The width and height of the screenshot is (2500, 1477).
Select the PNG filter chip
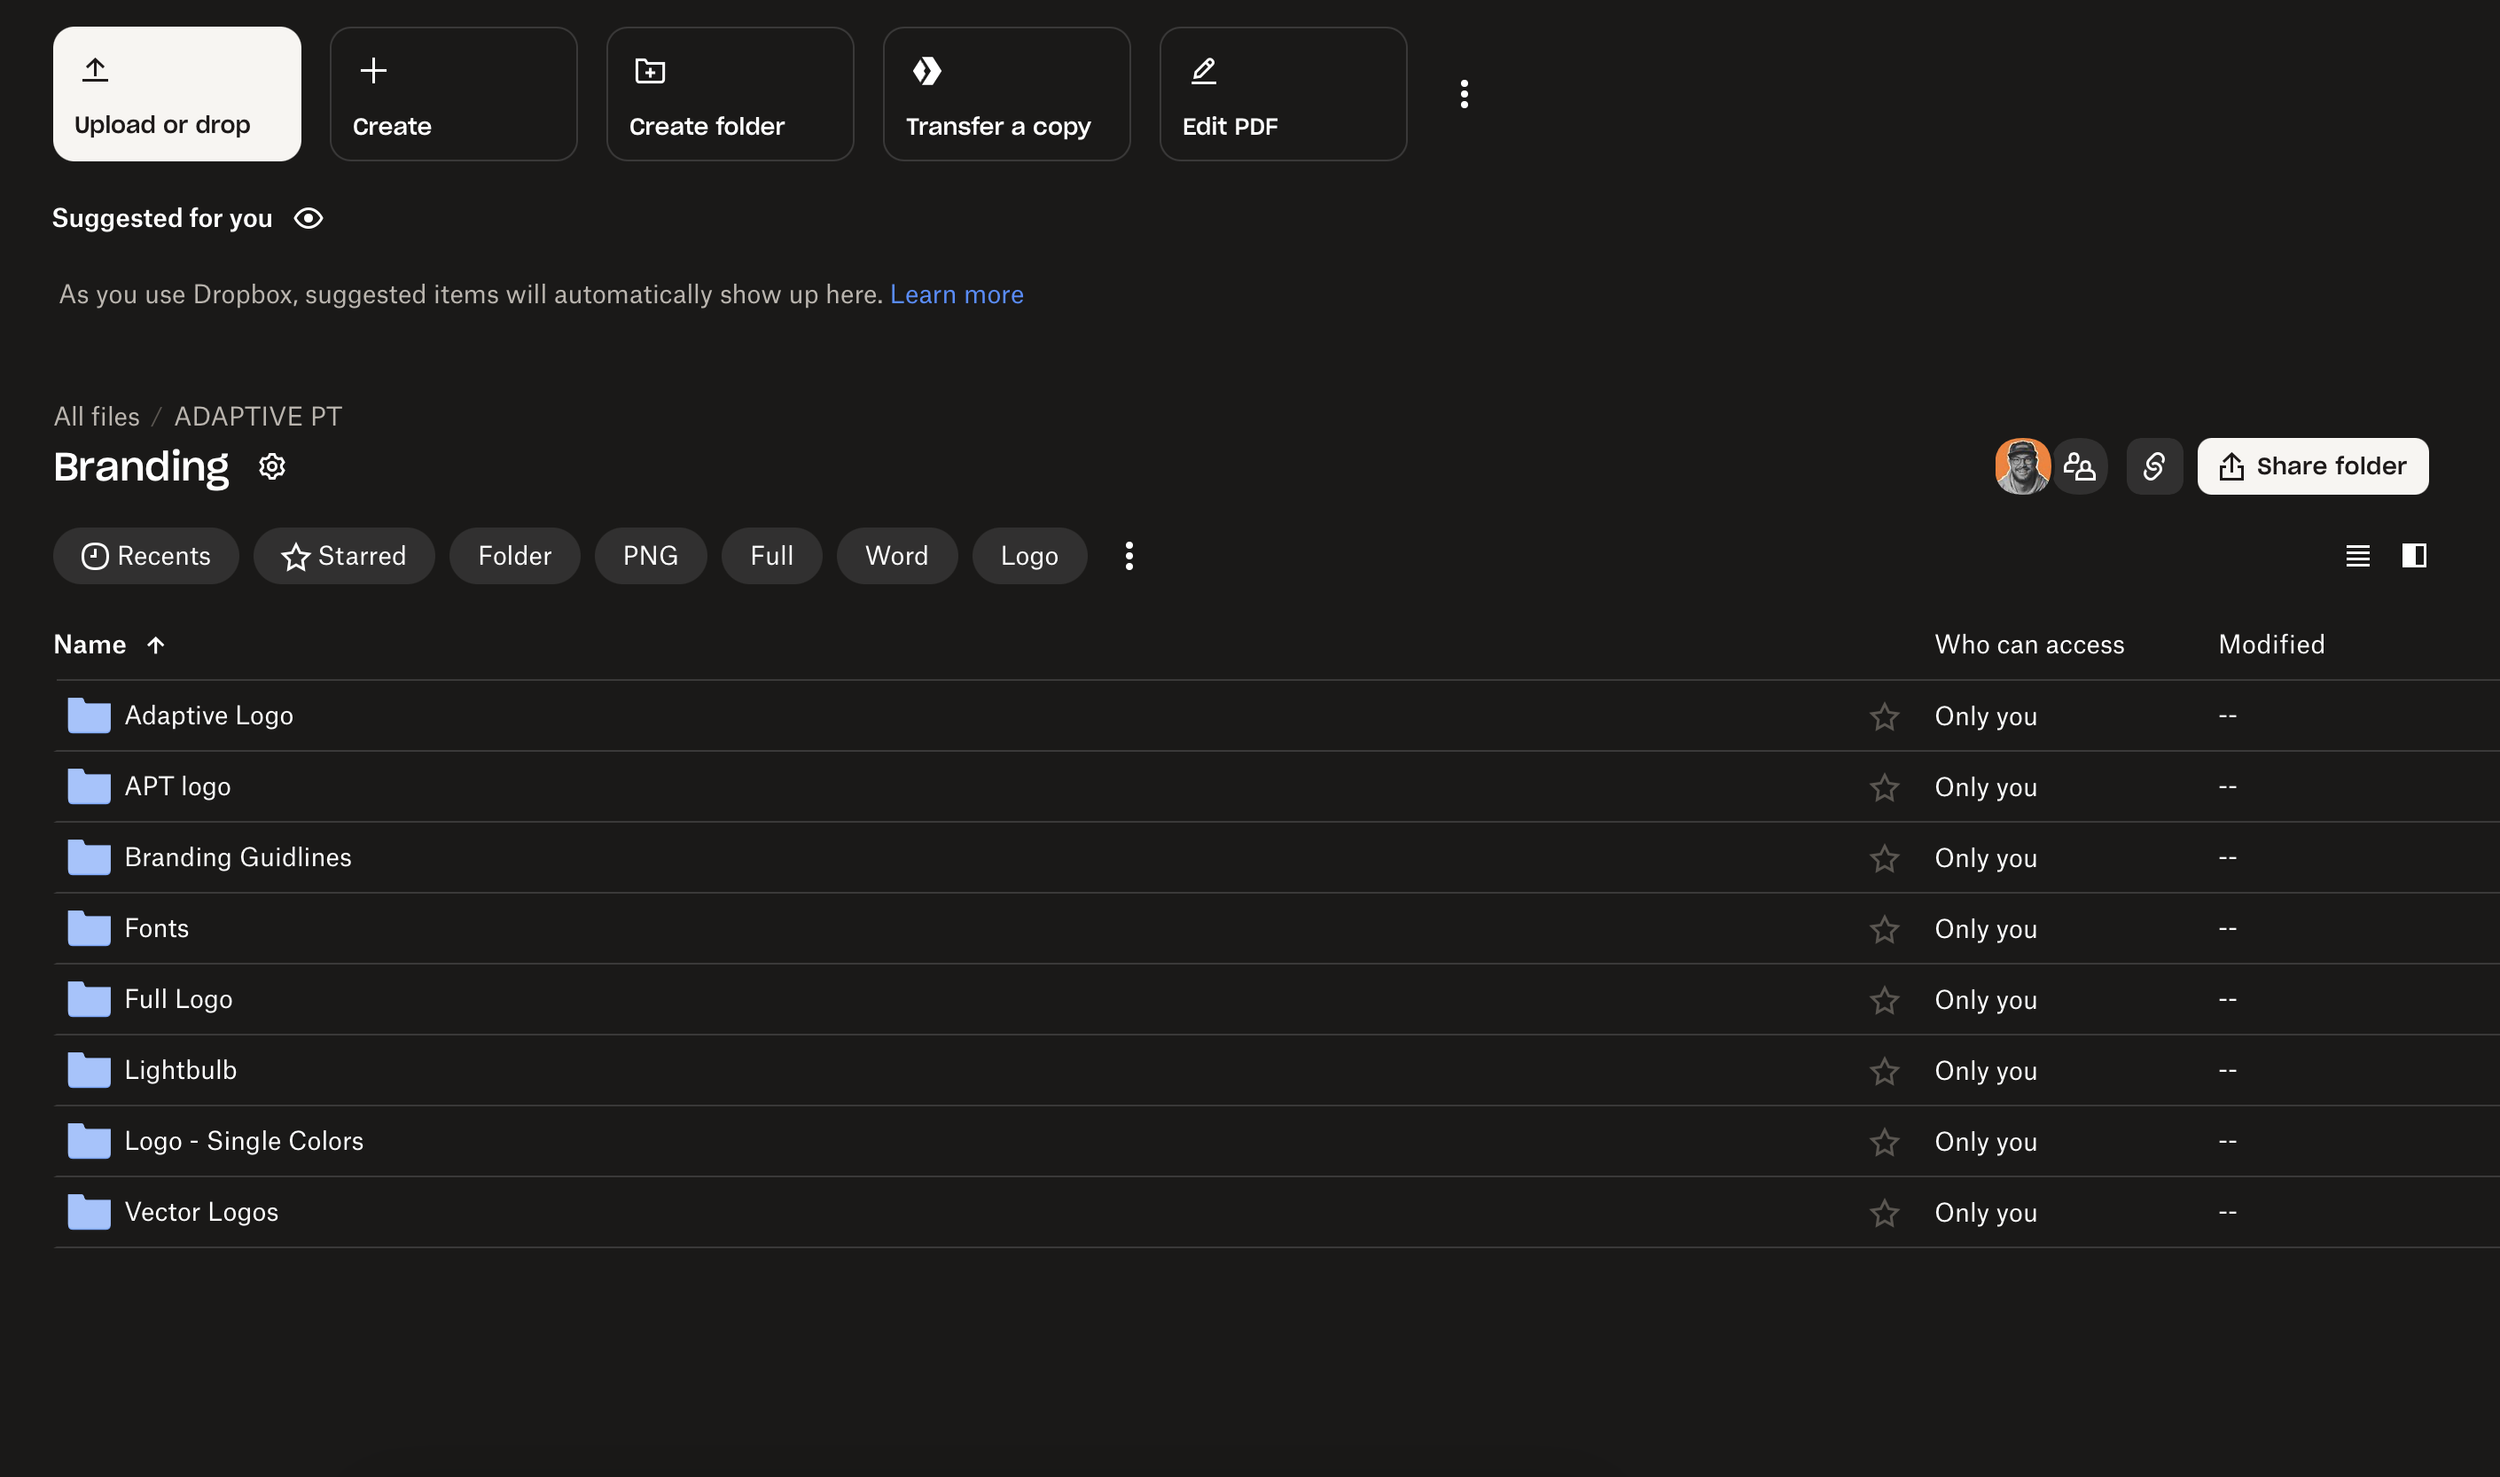coord(651,556)
